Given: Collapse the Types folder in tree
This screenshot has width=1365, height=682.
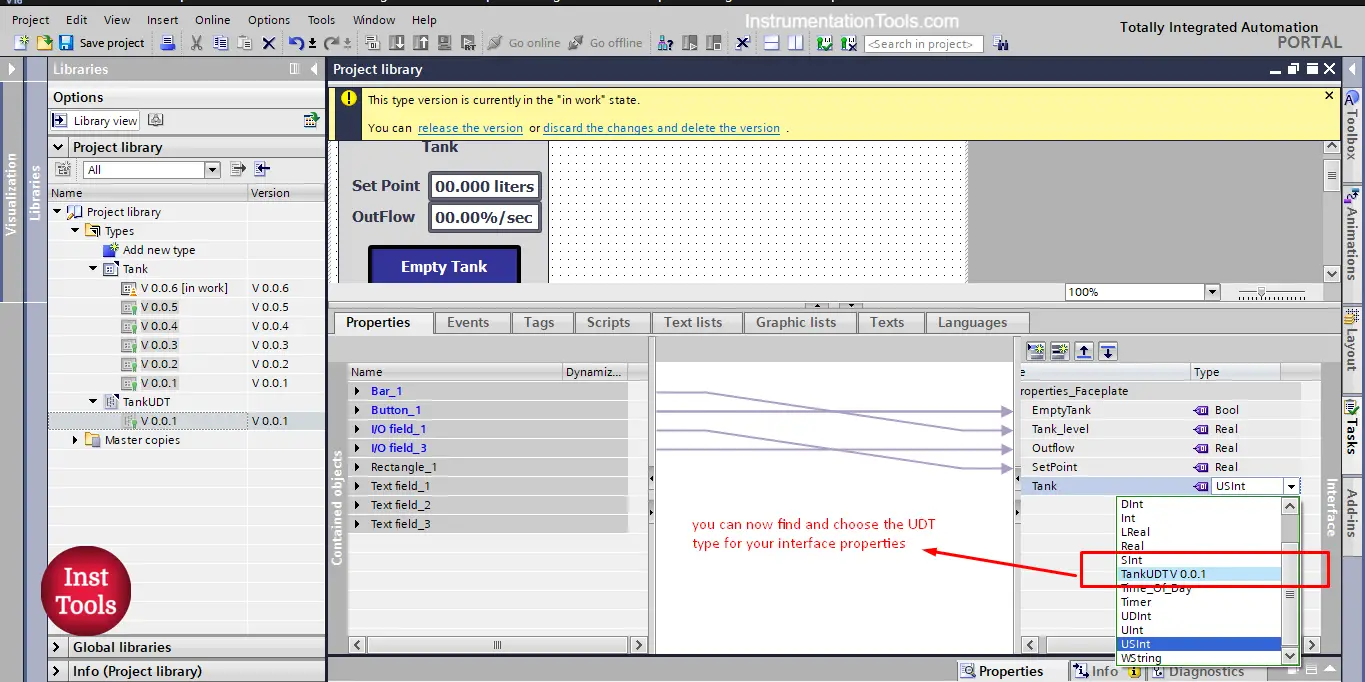Looking at the screenshot, I should click(75, 231).
